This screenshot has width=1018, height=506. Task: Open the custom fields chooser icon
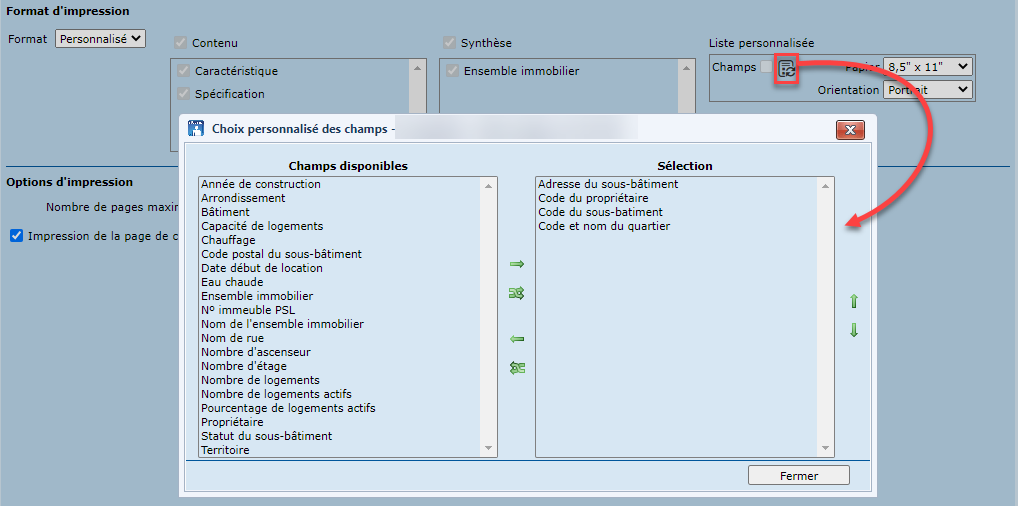click(x=787, y=69)
